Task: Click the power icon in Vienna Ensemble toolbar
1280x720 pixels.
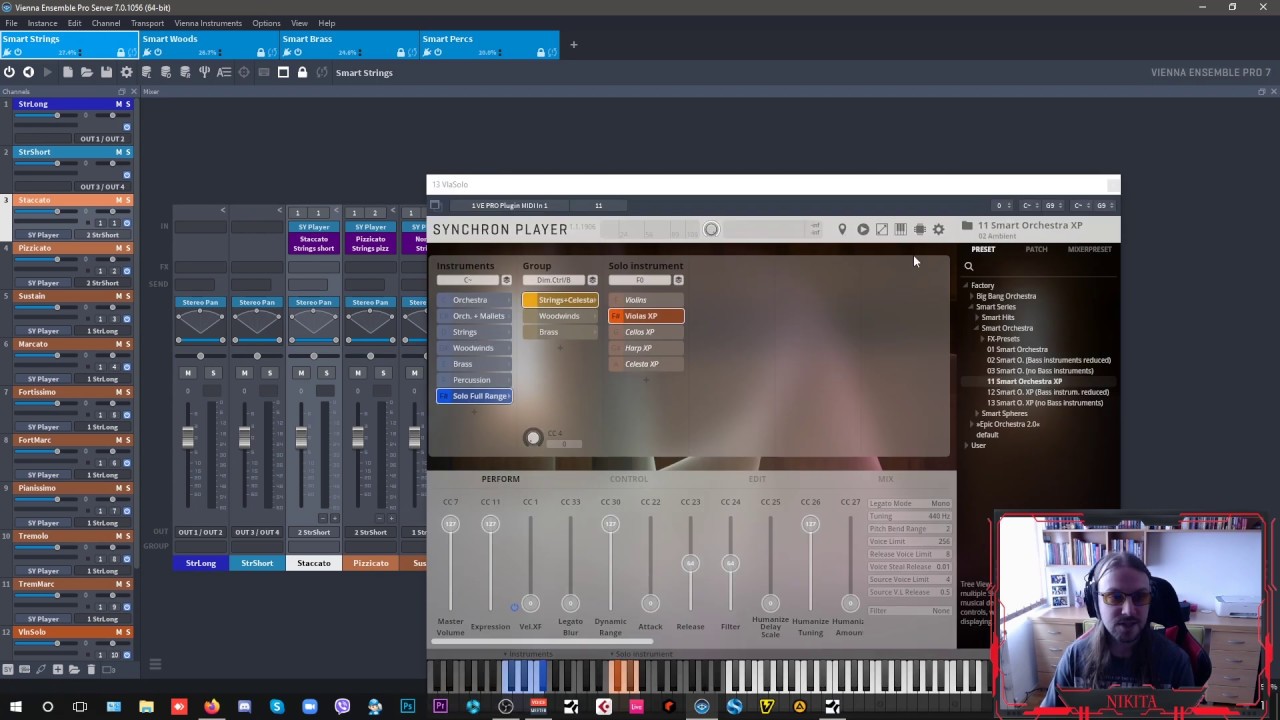Action: [x=9, y=72]
